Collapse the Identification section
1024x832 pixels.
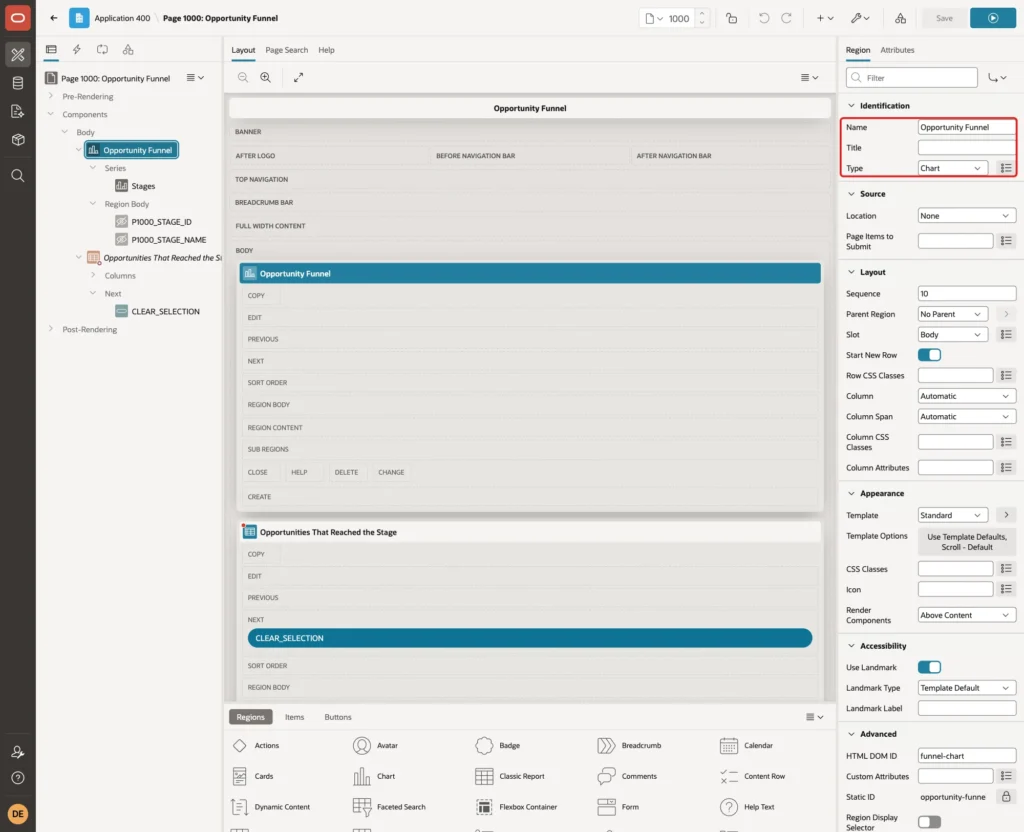pyautogui.click(x=851, y=106)
